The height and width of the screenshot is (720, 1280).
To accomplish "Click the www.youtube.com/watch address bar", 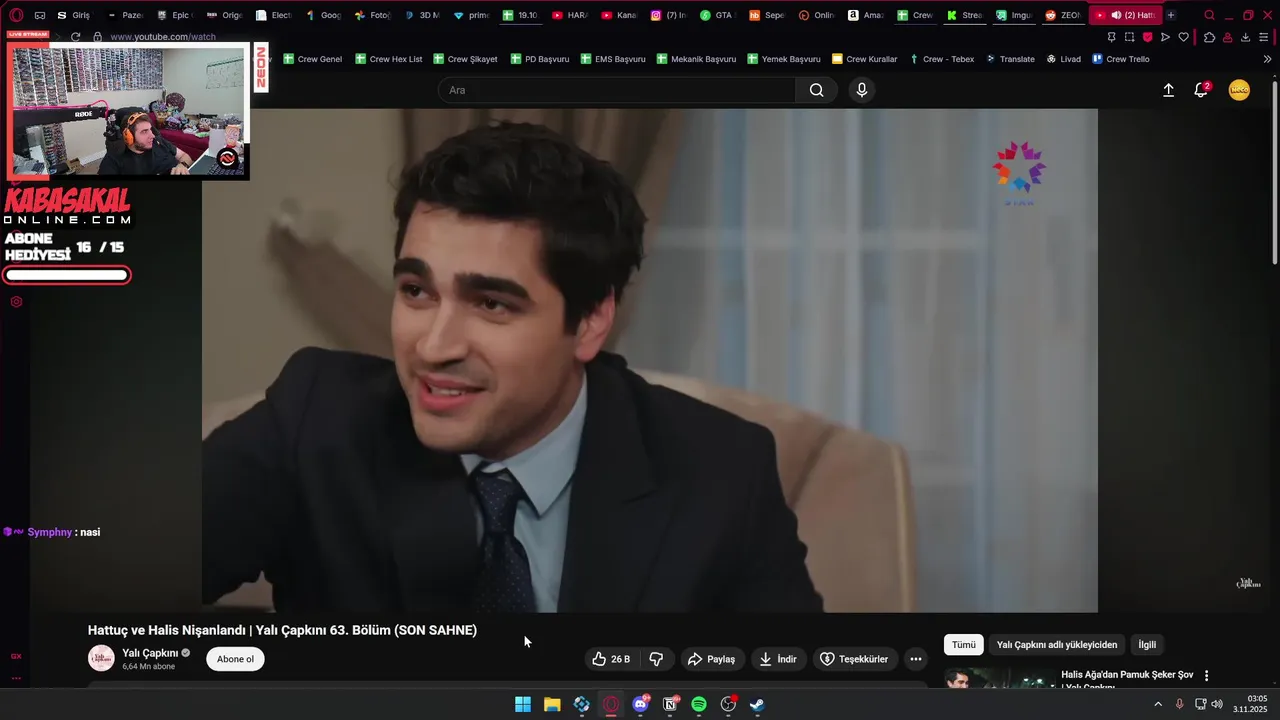I will tap(163, 37).
